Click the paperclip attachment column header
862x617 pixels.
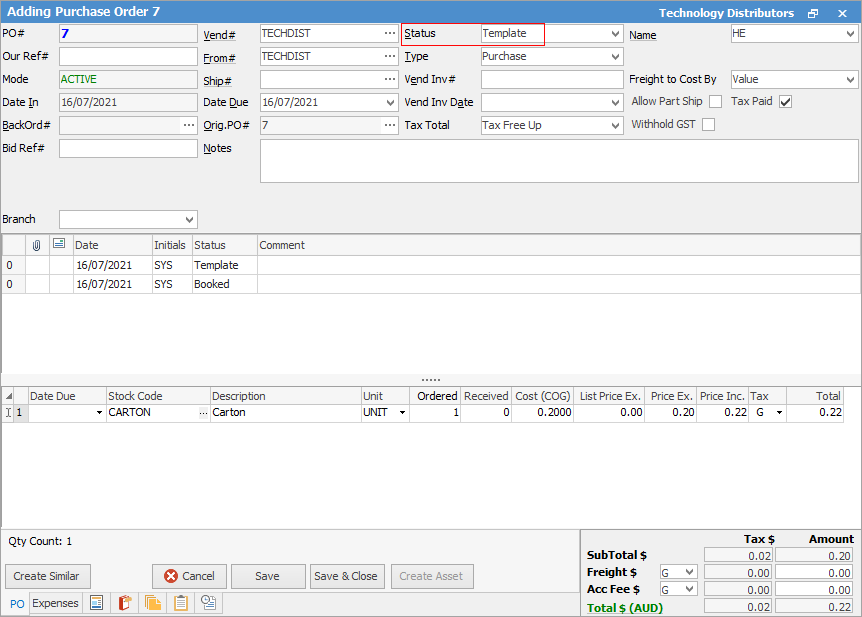37,245
